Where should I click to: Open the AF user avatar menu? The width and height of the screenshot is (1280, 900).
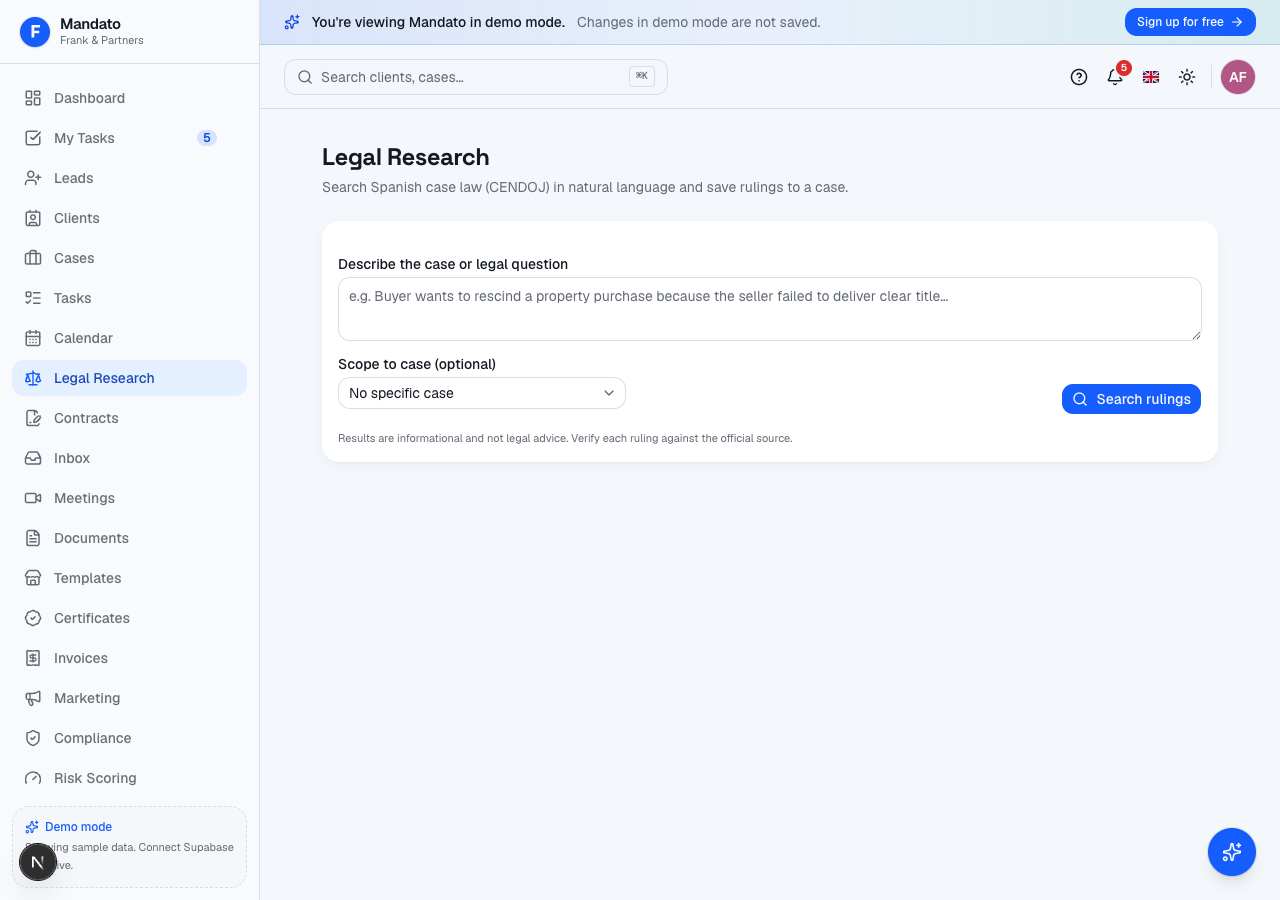tap(1238, 77)
